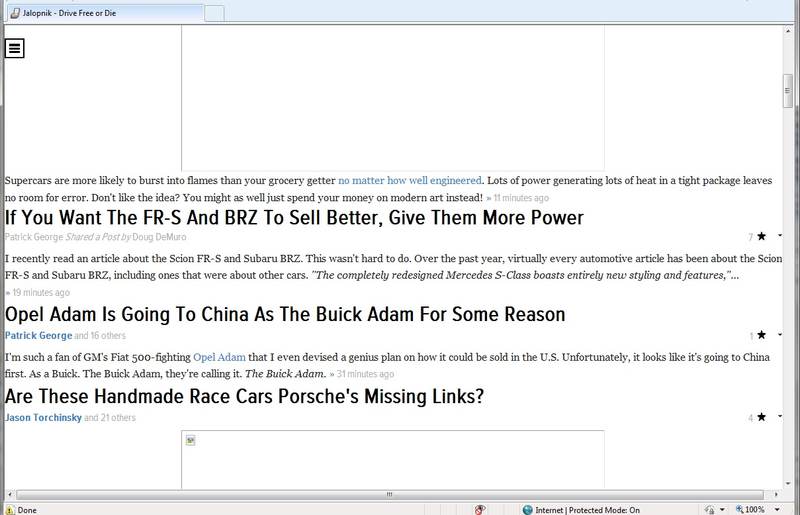Click 'and 16 others' text
This screenshot has height=515, width=800.
coord(100,335)
